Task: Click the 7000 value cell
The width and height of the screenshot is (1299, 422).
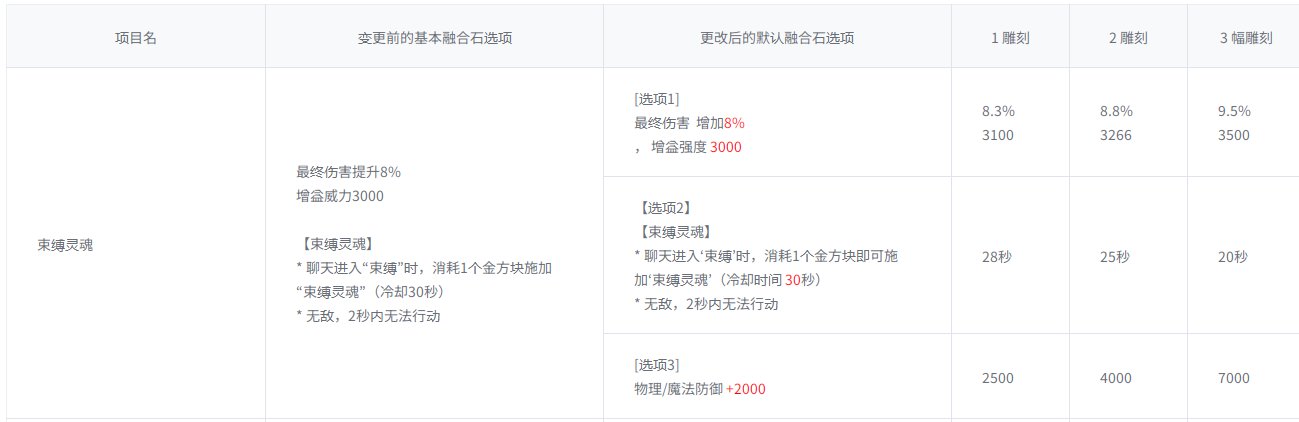Action: coord(1234,378)
